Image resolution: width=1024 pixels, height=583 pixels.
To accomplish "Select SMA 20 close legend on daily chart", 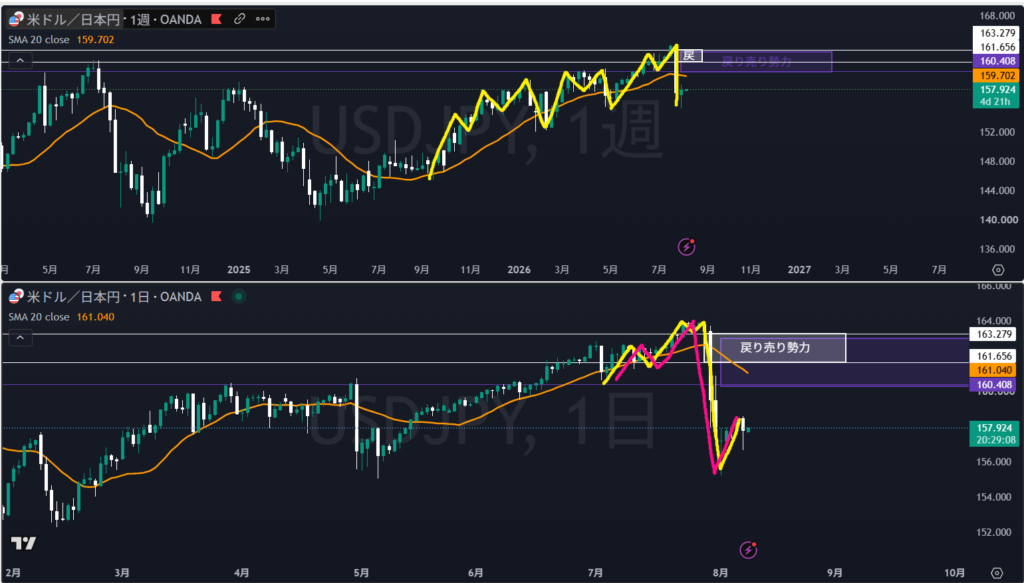I will (x=39, y=317).
